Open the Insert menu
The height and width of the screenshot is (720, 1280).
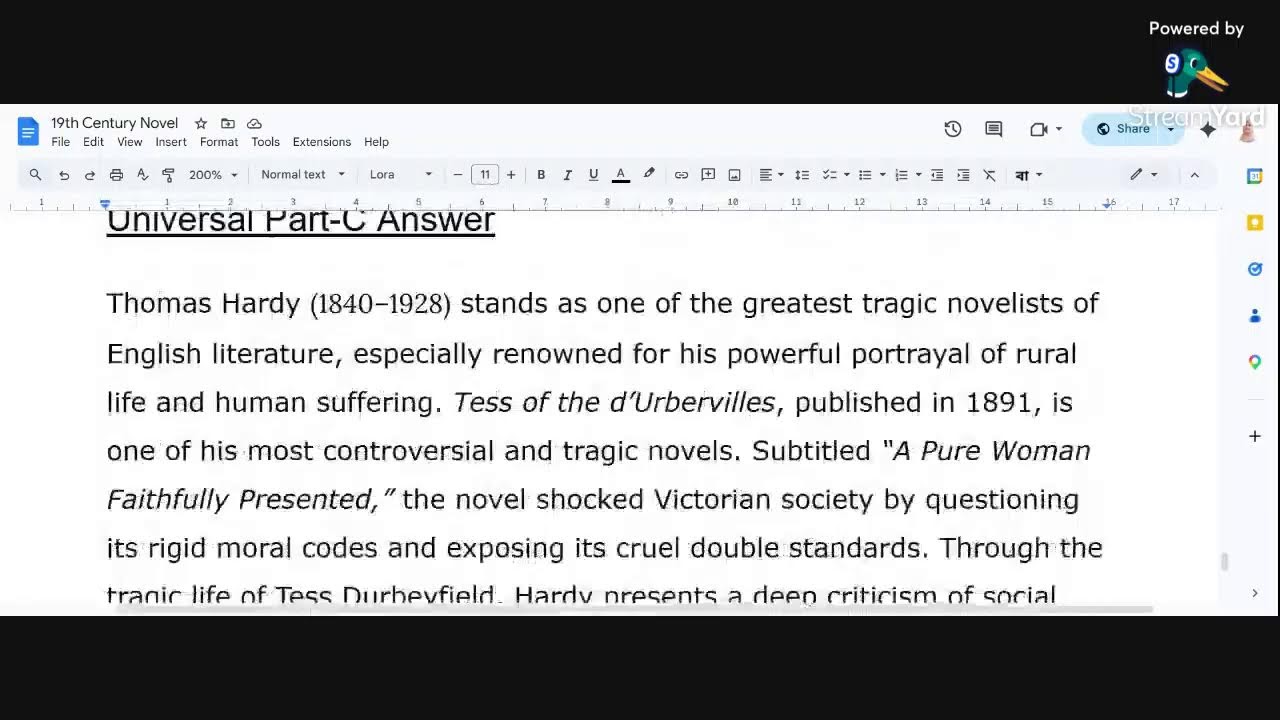tap(171, 142)
